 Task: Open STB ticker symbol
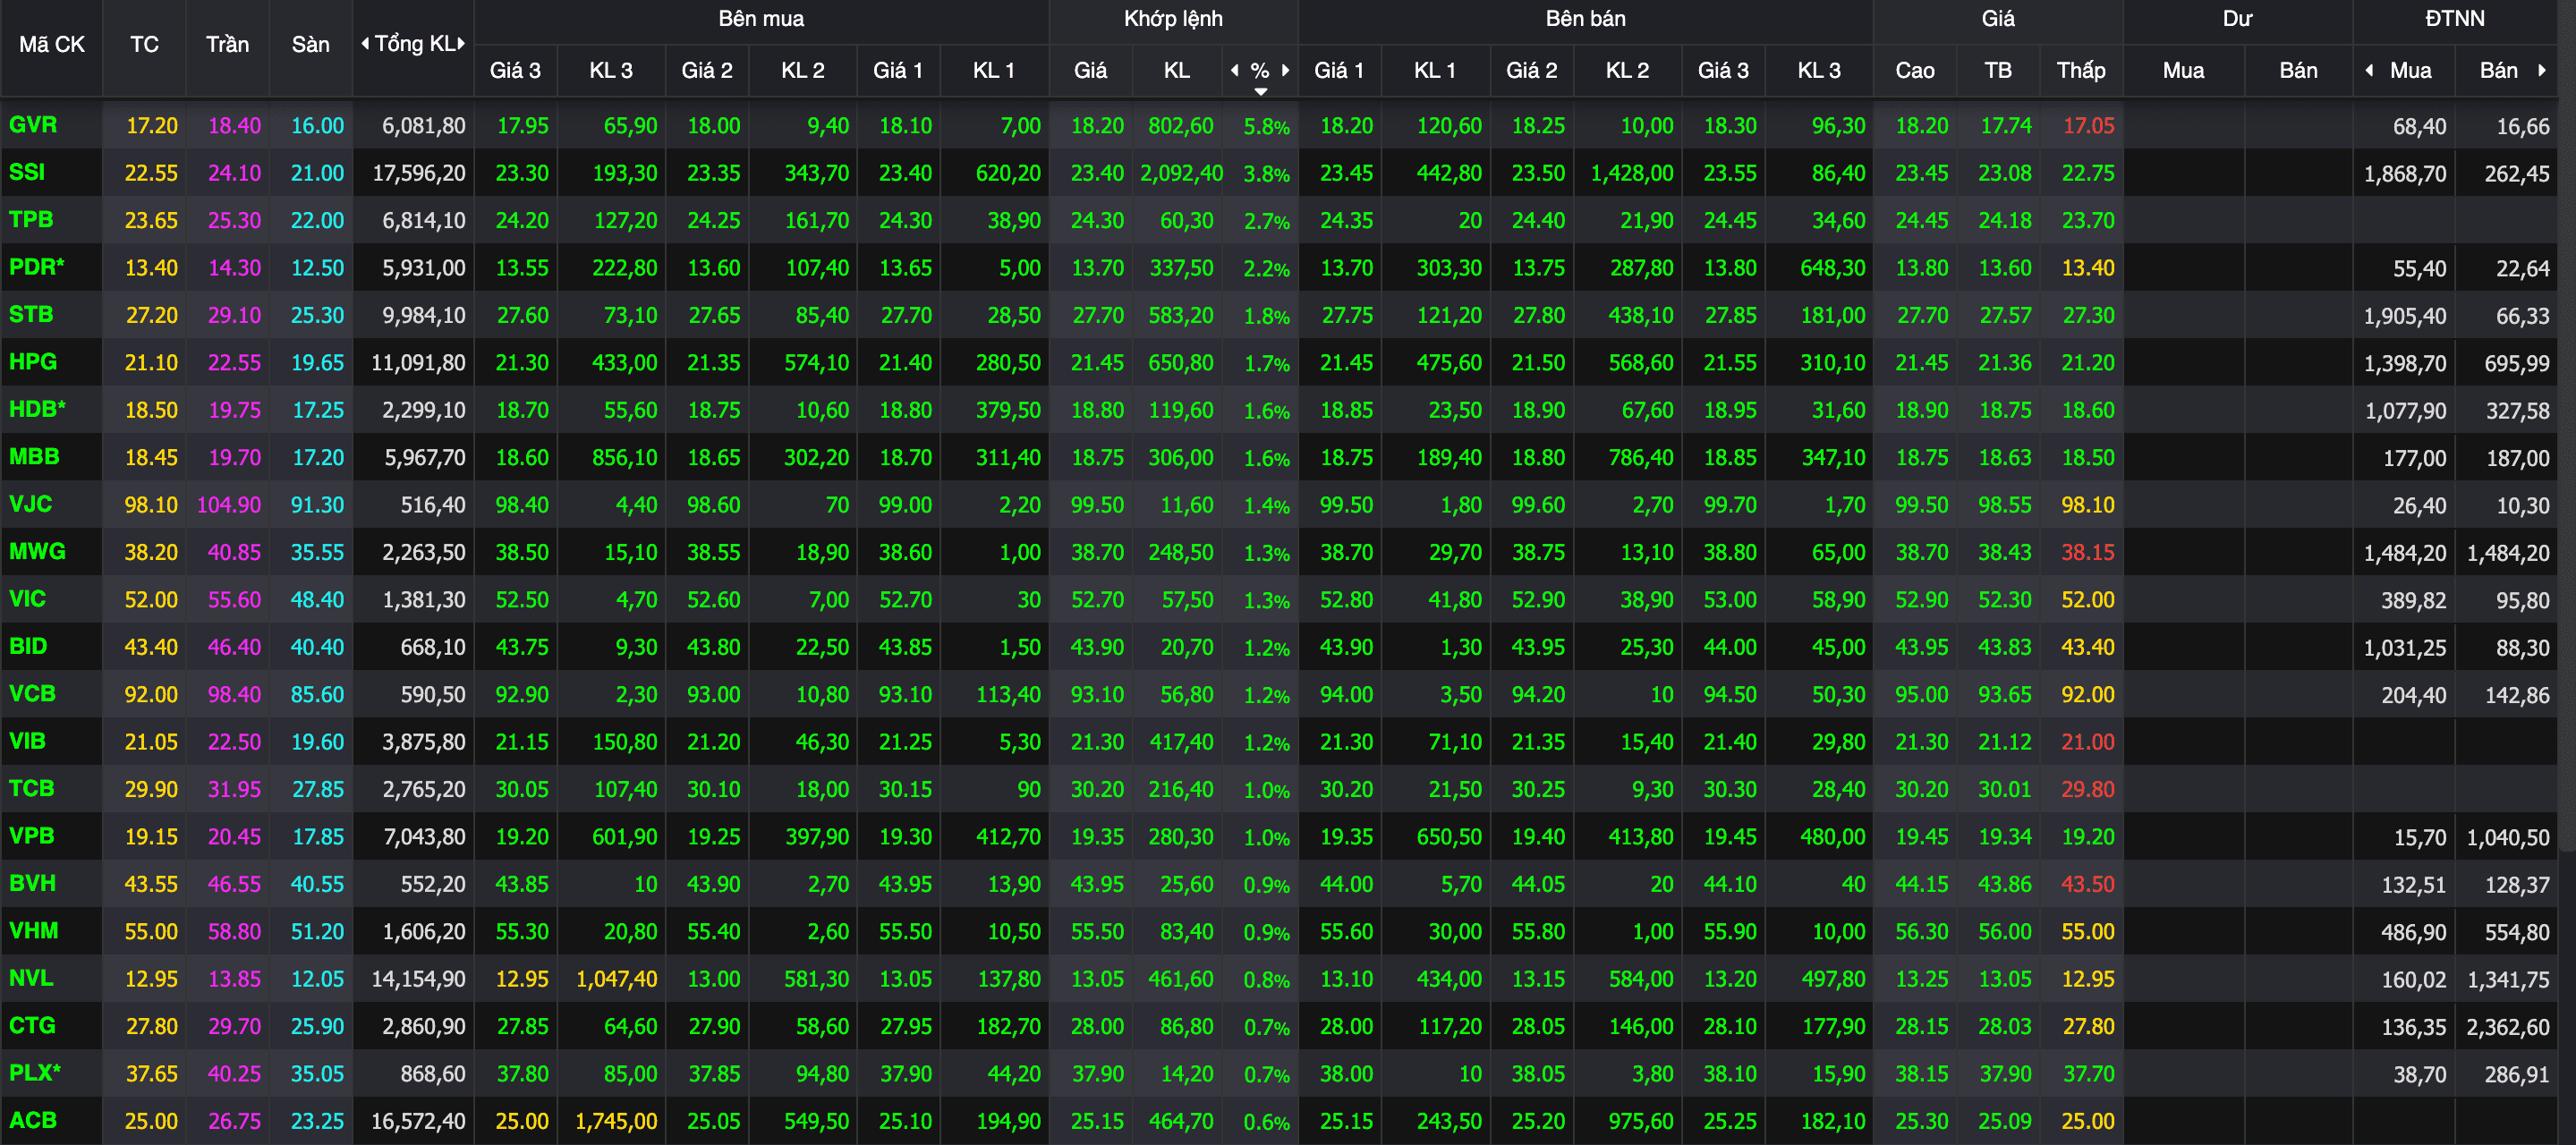click(x=31, y=314)
